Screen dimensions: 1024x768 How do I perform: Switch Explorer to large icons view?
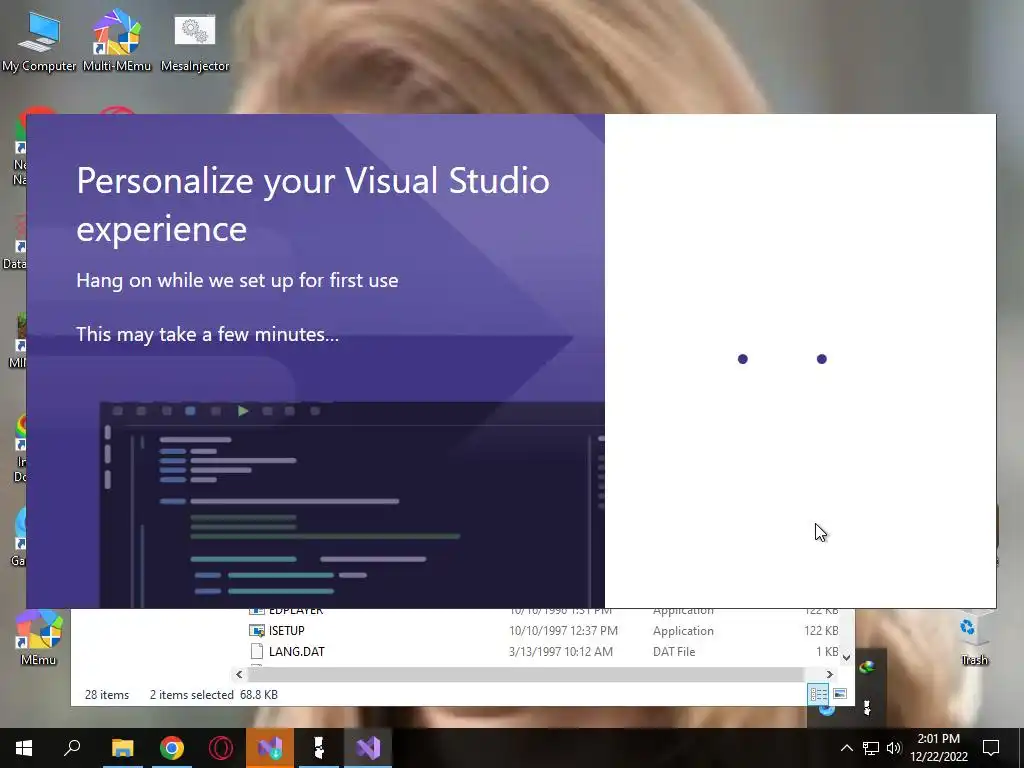pos(840,694)
